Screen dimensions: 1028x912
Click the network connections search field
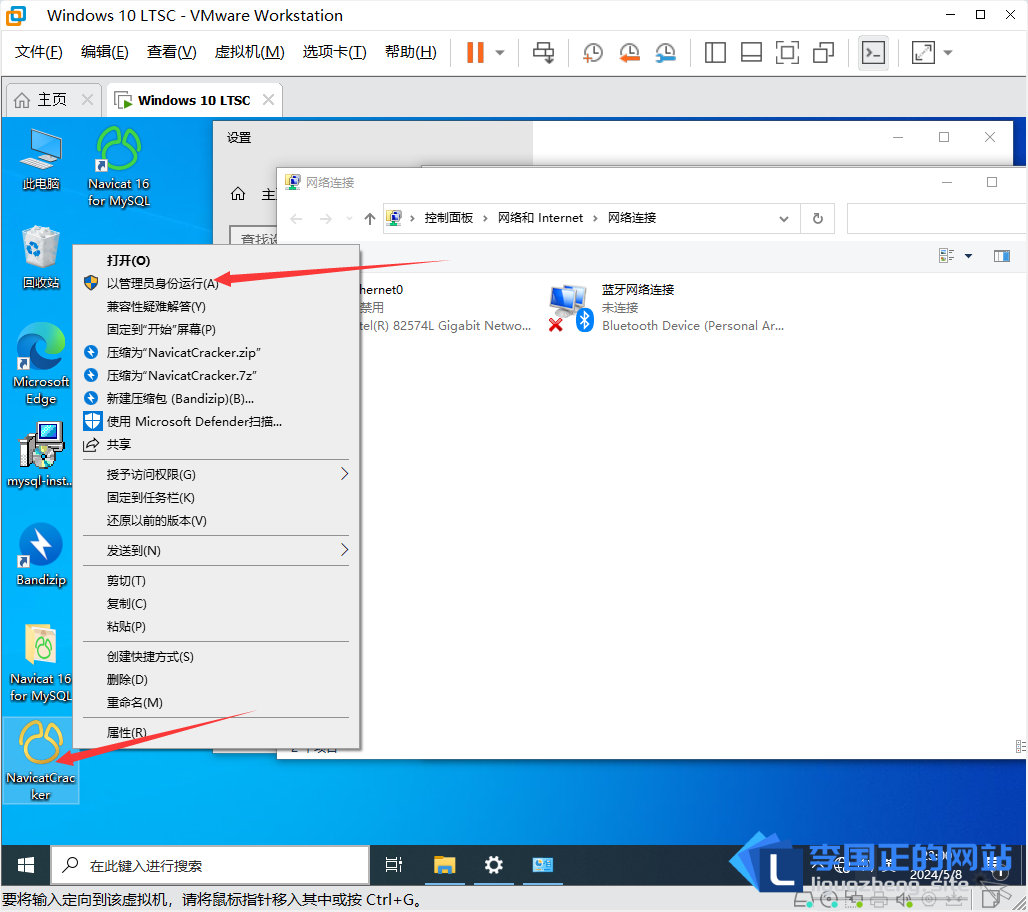coord(938,218)
